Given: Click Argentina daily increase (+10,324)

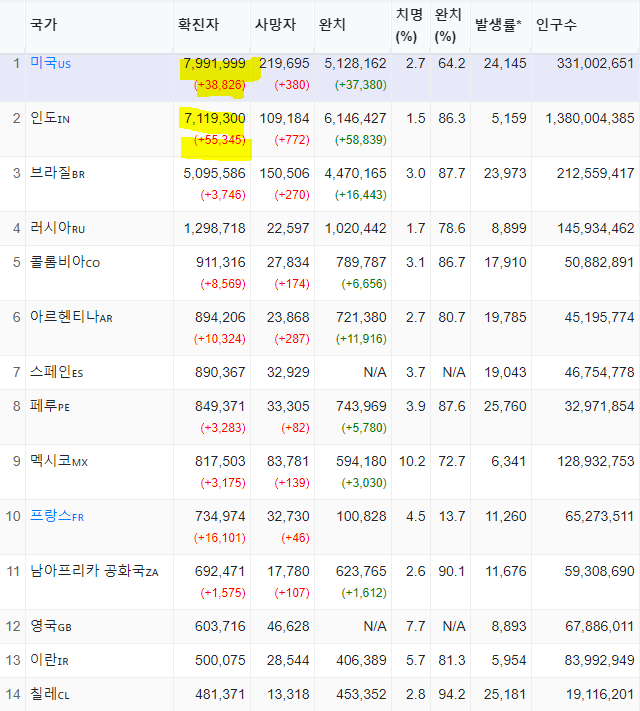Looking at the screenshot, I should tap(220, 339).
